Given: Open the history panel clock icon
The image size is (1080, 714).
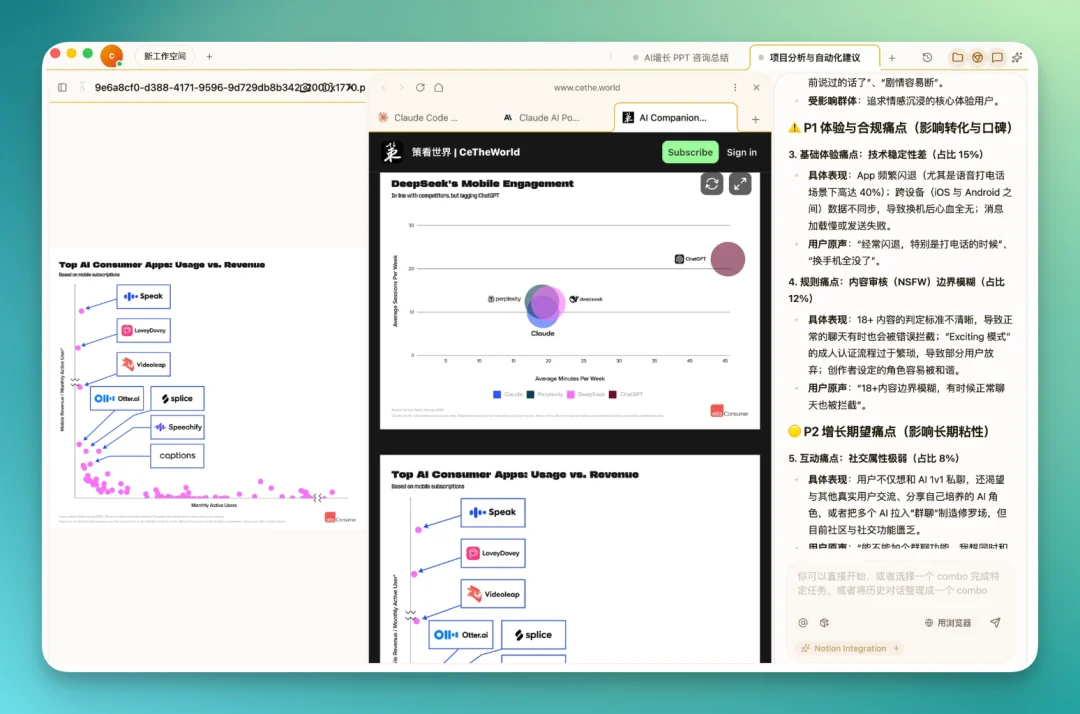Looking at the screenshot, I should point(926,57).
